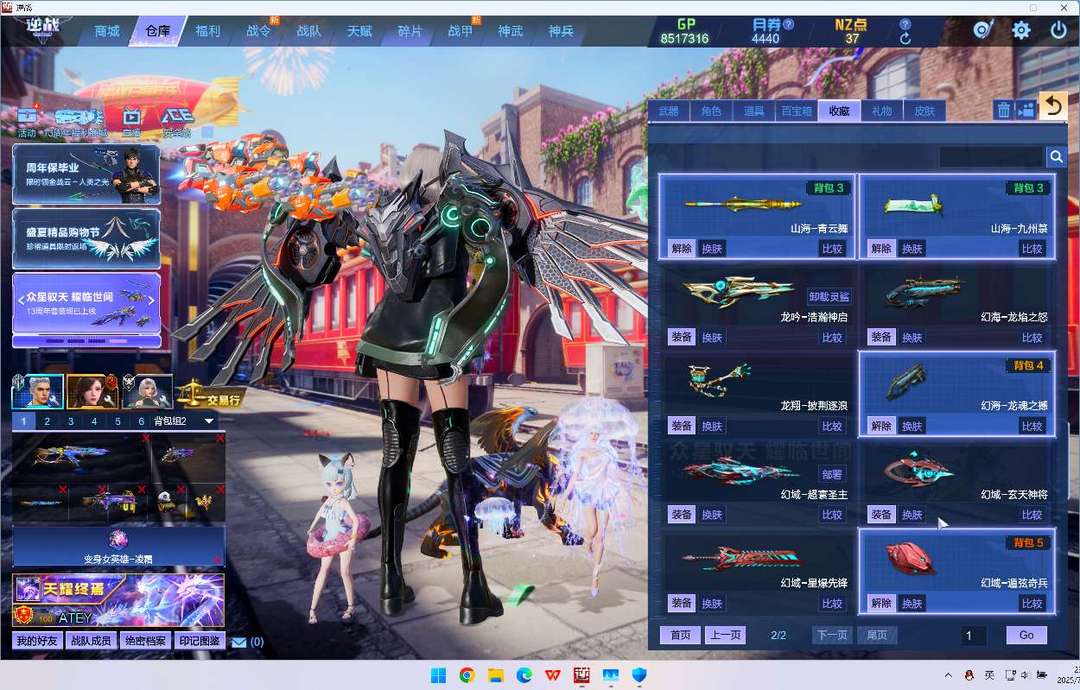The image size is (1080, 690).
Task: Go to 上一页 previous page
Action: 725,635
